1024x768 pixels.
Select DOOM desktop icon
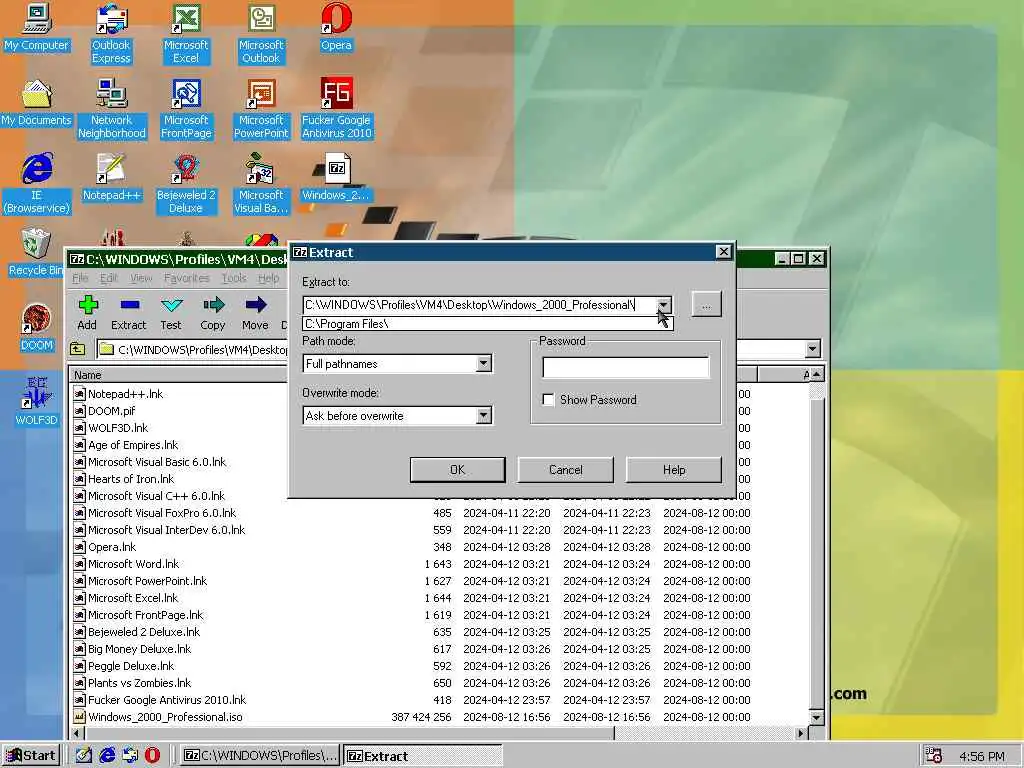[37, 328]
